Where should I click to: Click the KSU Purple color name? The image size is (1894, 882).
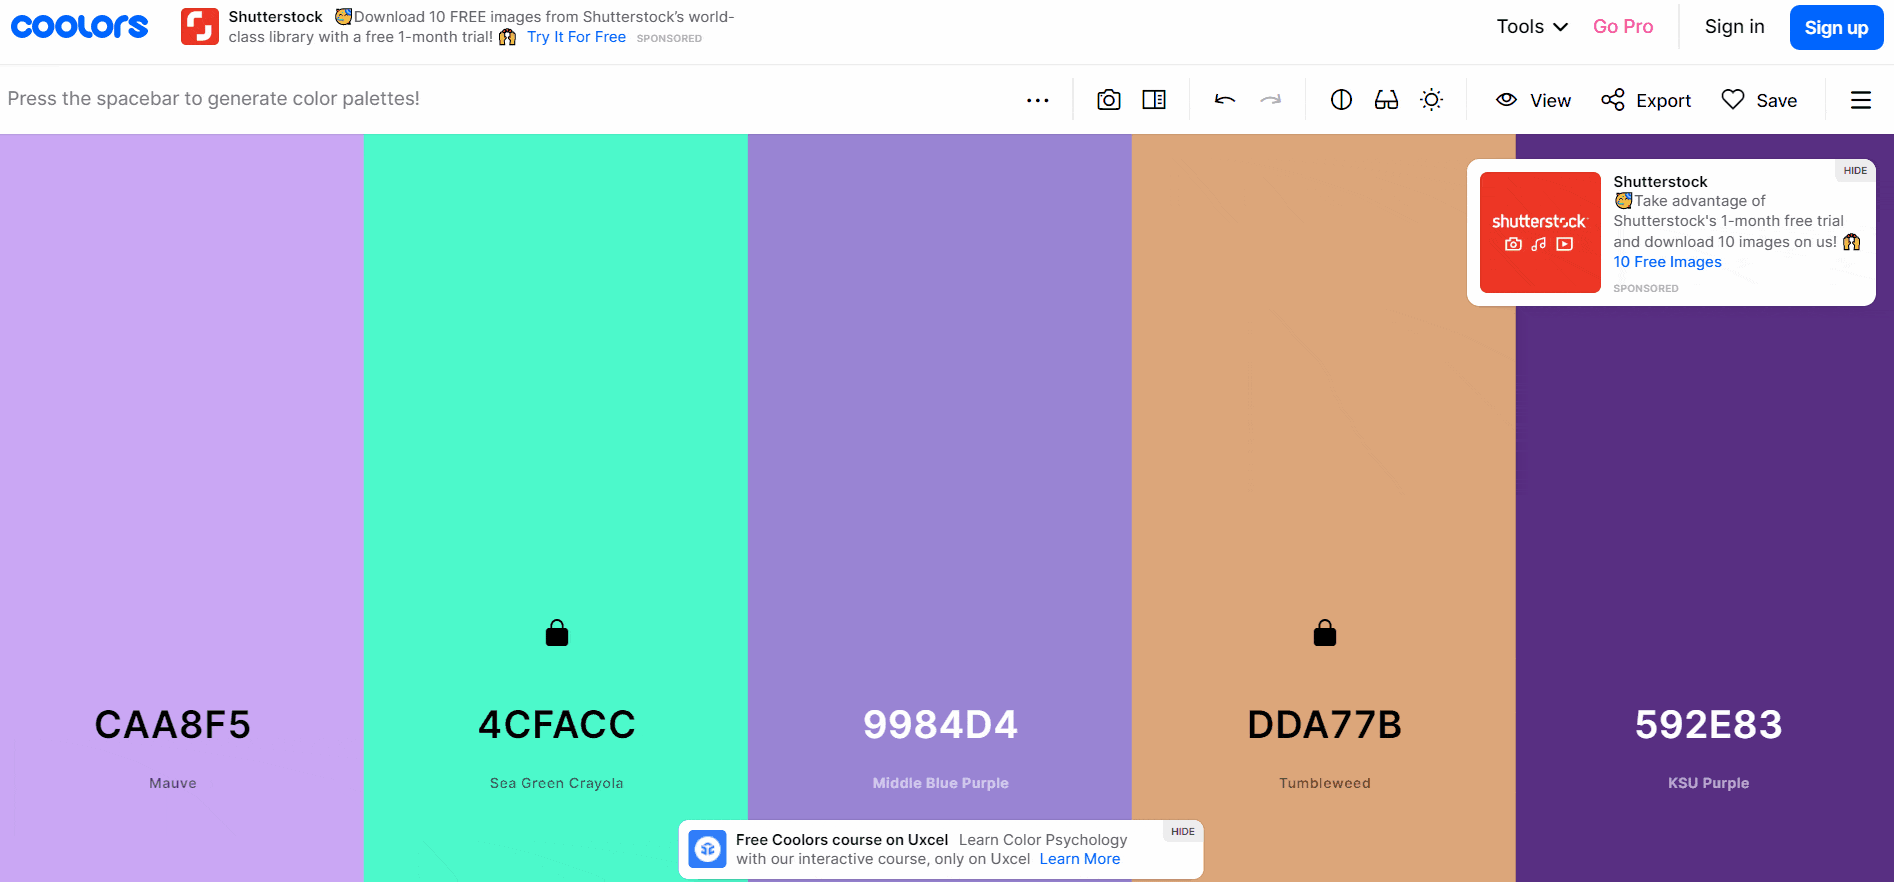coord(1709,783)
